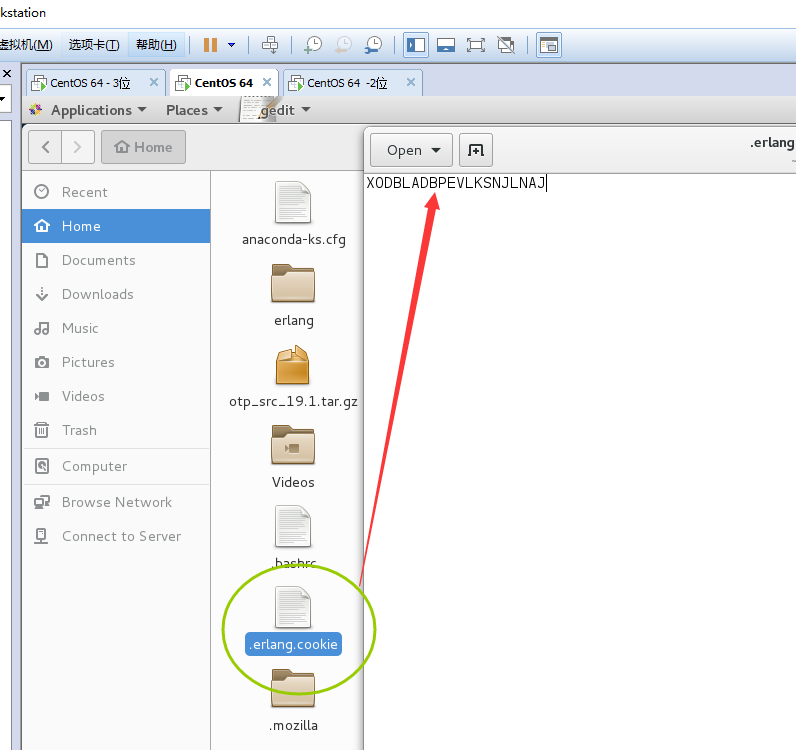Viewport: 796px width, 750px height.
Task: Open Trash in the sidebar
Action: click(x=116, y=430)
